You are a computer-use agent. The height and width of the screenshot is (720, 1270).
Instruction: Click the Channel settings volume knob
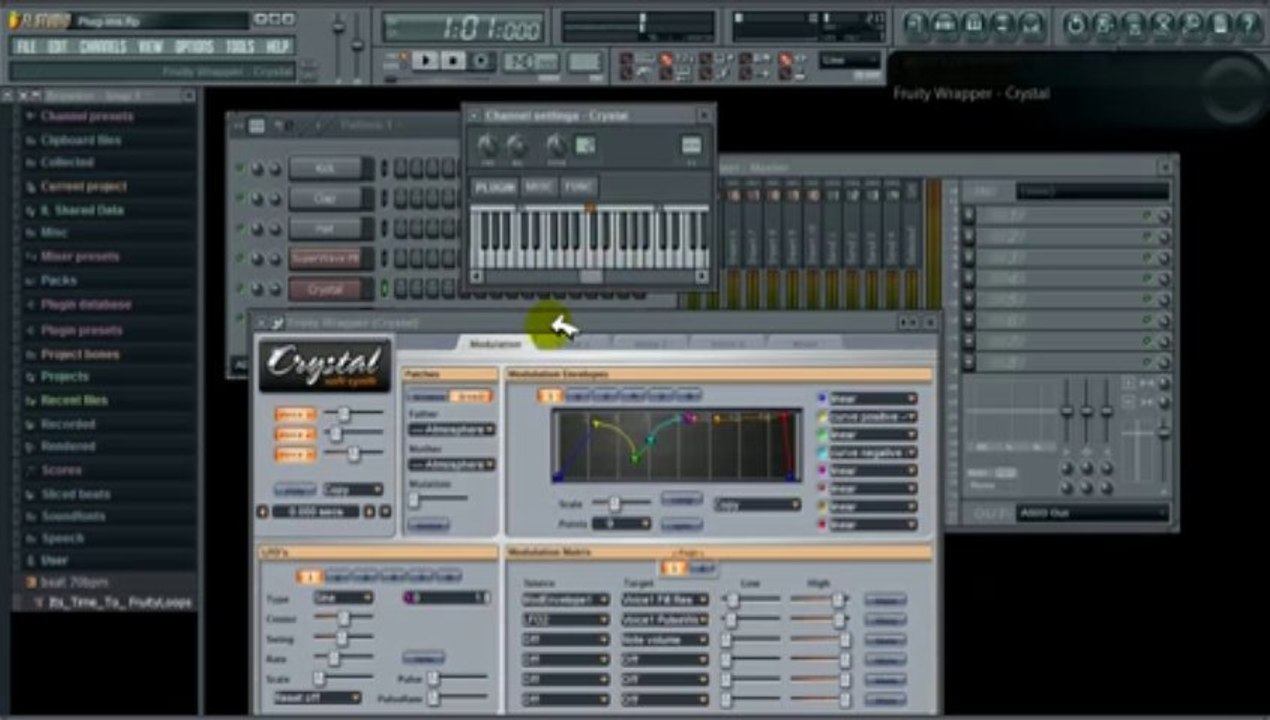(x=516, y=145)
